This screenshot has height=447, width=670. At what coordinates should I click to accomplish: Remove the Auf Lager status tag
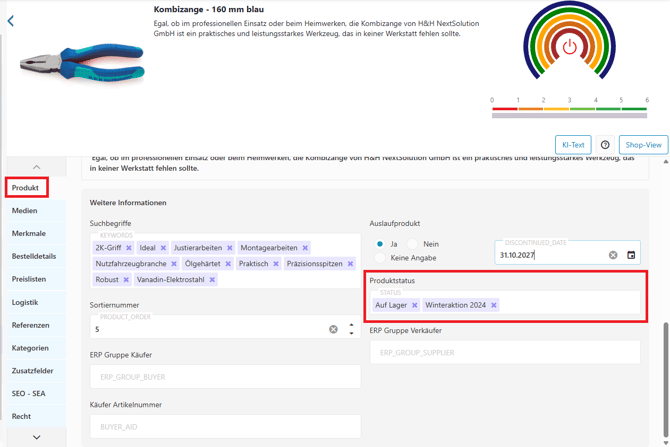tap(415, 305)
